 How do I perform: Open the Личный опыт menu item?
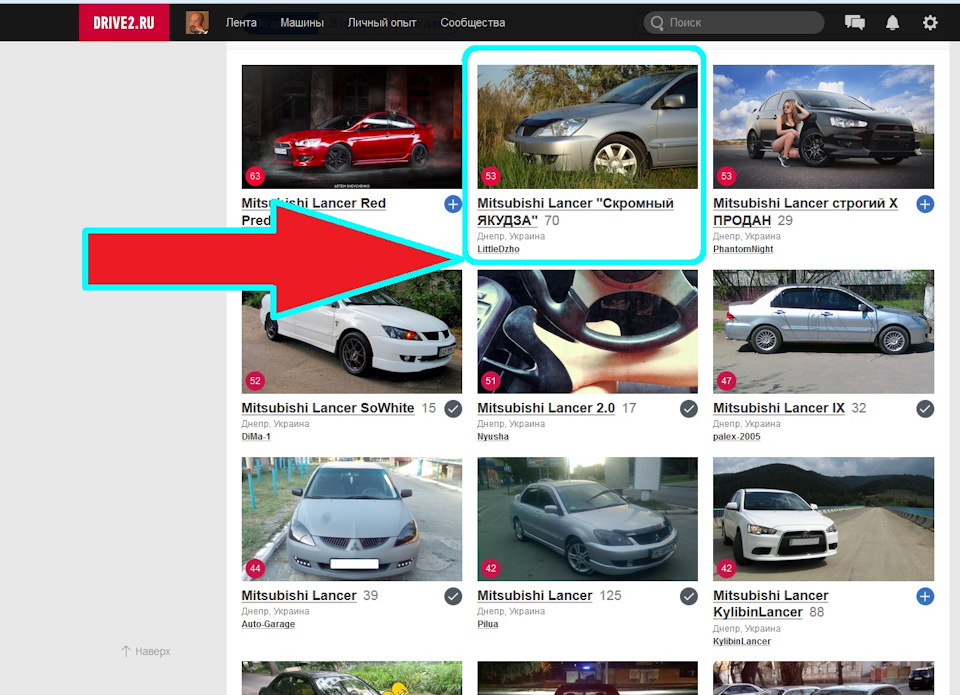pos(382,23)
